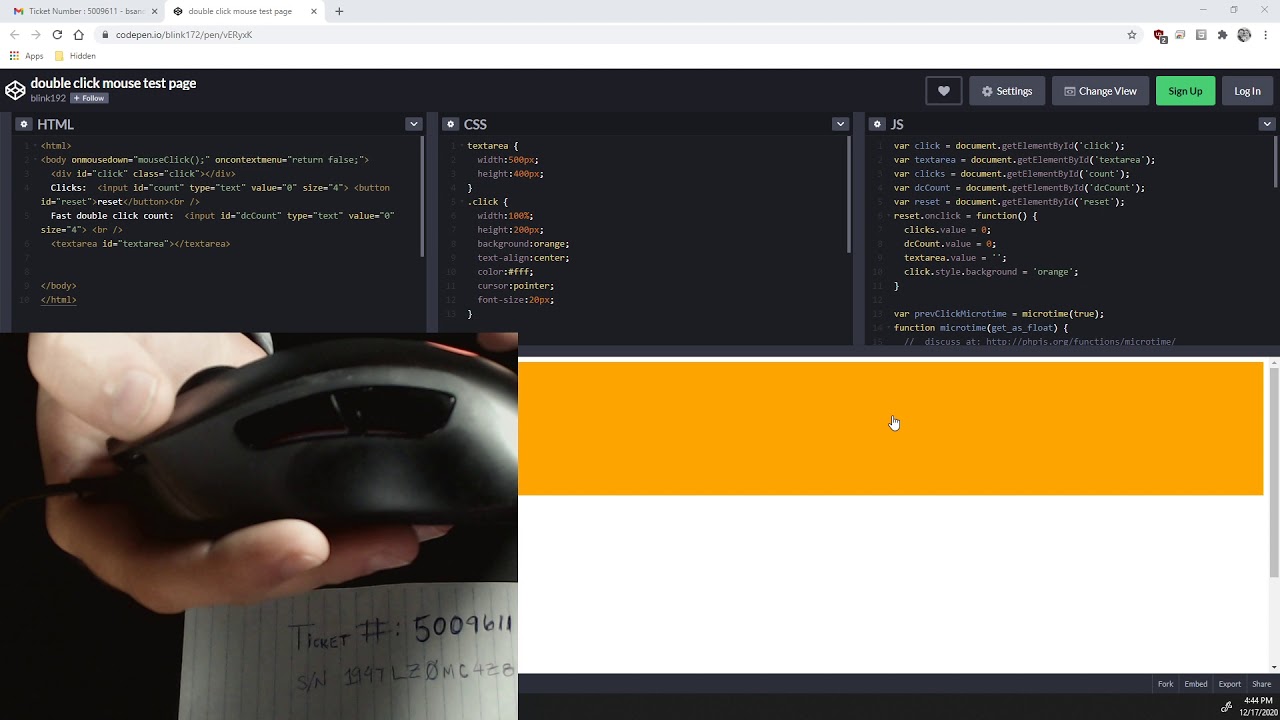
Task: Open the HTML5 badge extension icon
Action: pyautogui.click(x=1201, y=34)
